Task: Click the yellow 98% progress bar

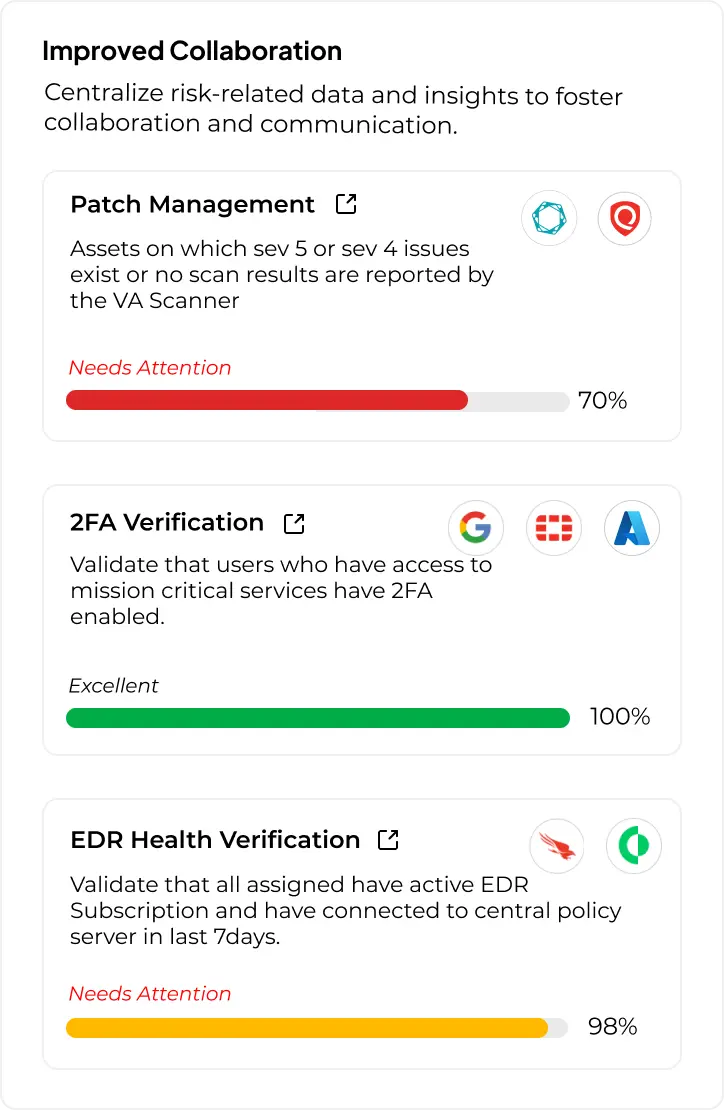Action: coord(307,1027)
